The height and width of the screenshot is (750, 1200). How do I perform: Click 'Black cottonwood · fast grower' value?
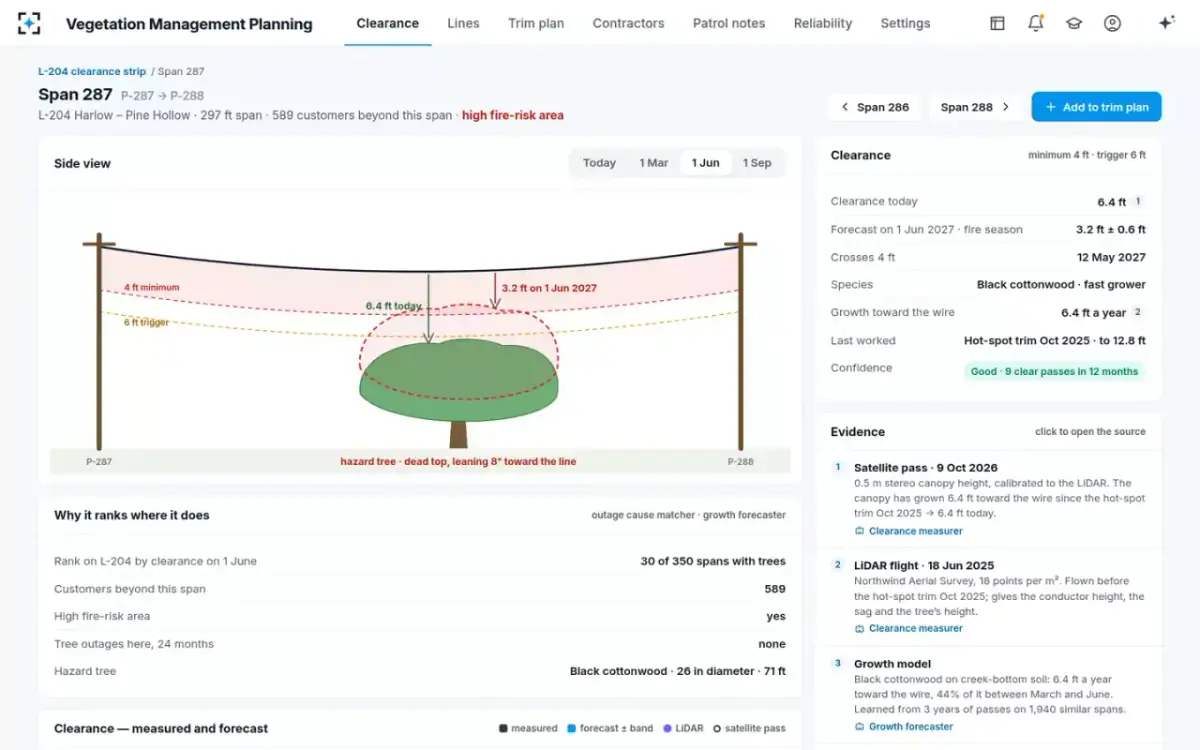(x=1061, y=285)
